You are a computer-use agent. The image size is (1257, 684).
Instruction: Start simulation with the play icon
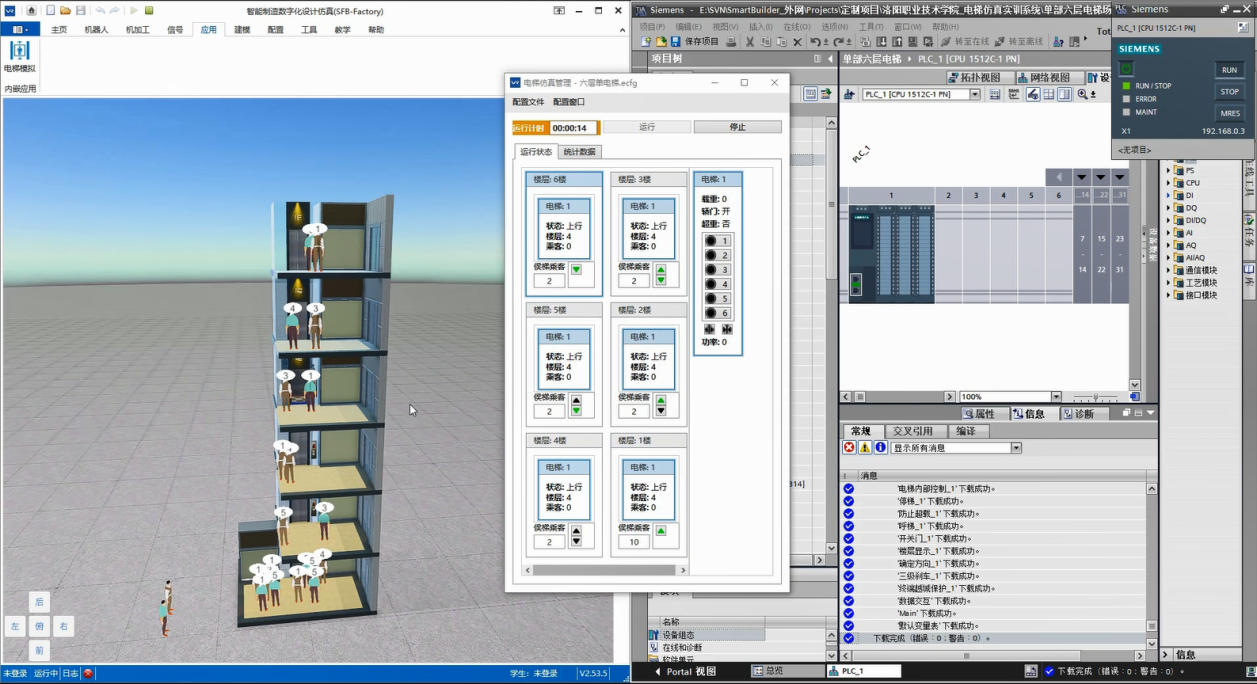134,10
